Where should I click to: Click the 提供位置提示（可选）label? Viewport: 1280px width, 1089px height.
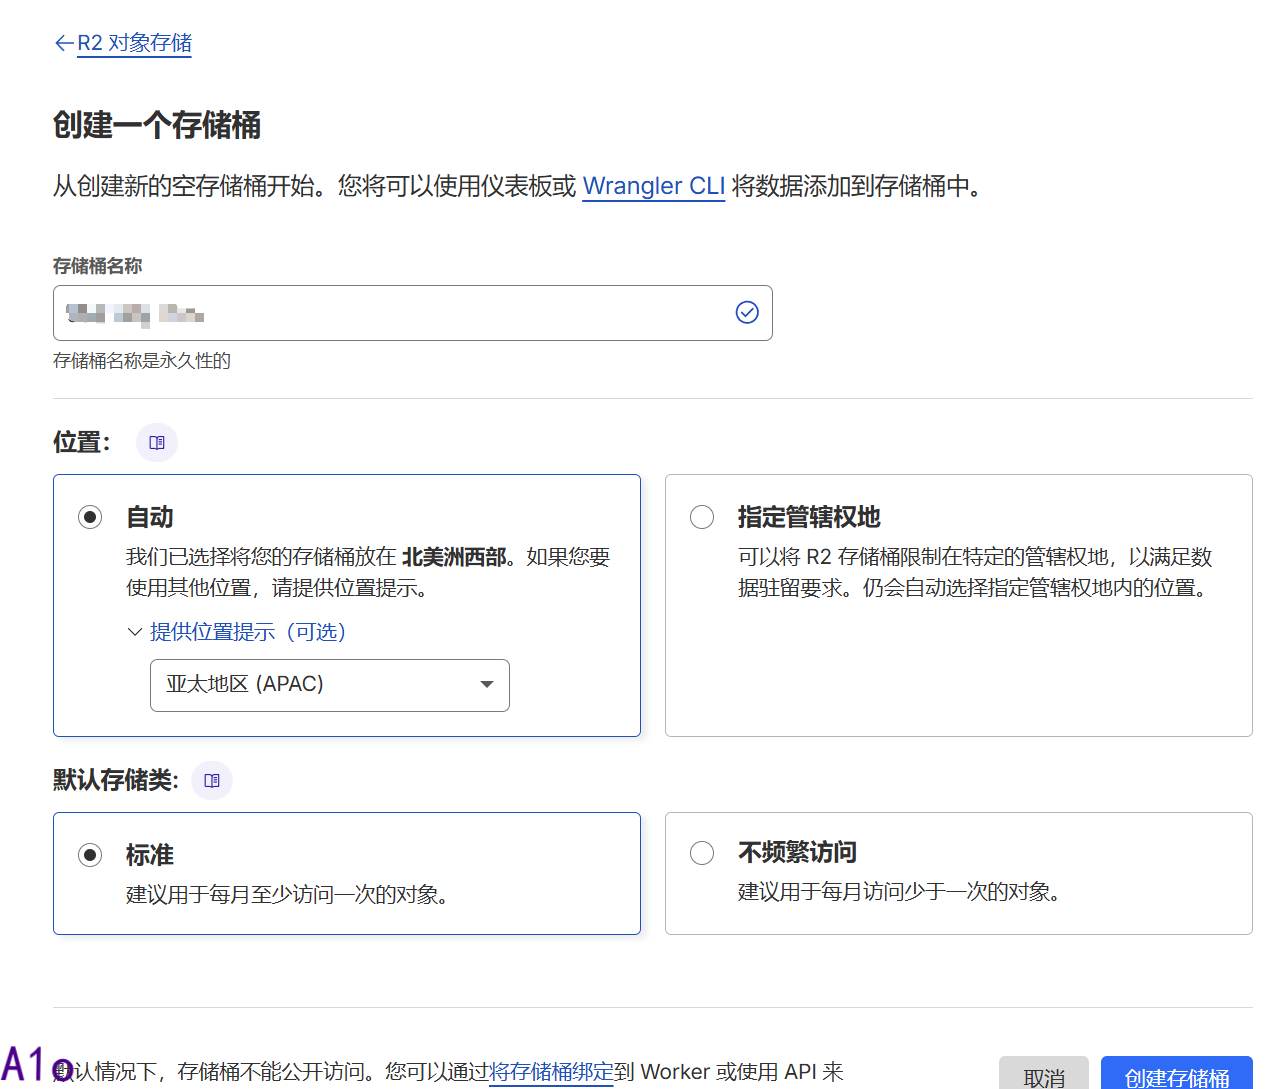pyautogui.click(x=247, y=632)
